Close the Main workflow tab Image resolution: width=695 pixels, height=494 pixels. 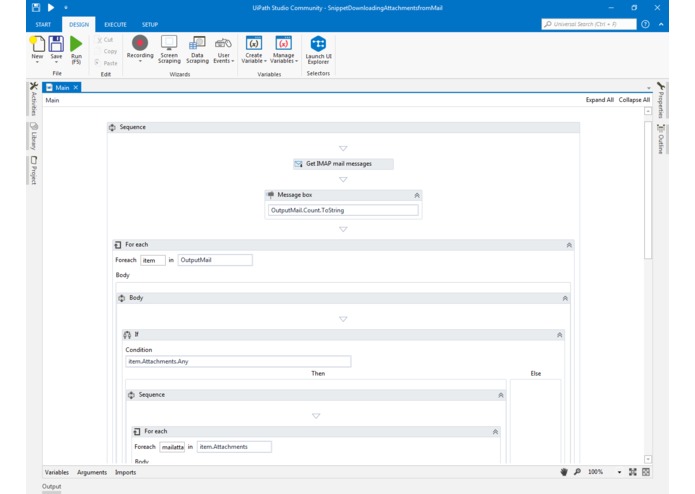[76, 87]
